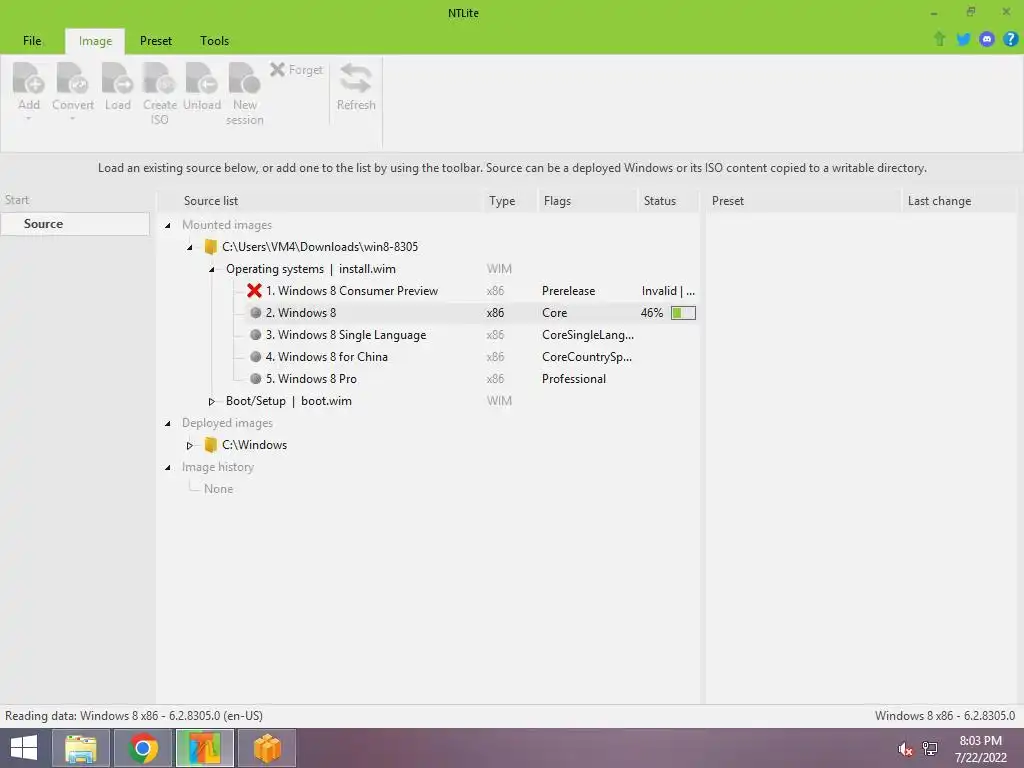Viewport: 1024px width, 768px height.
Task: Expand the Boot/Setup boot.wim node
Action: tap(212, 401)
